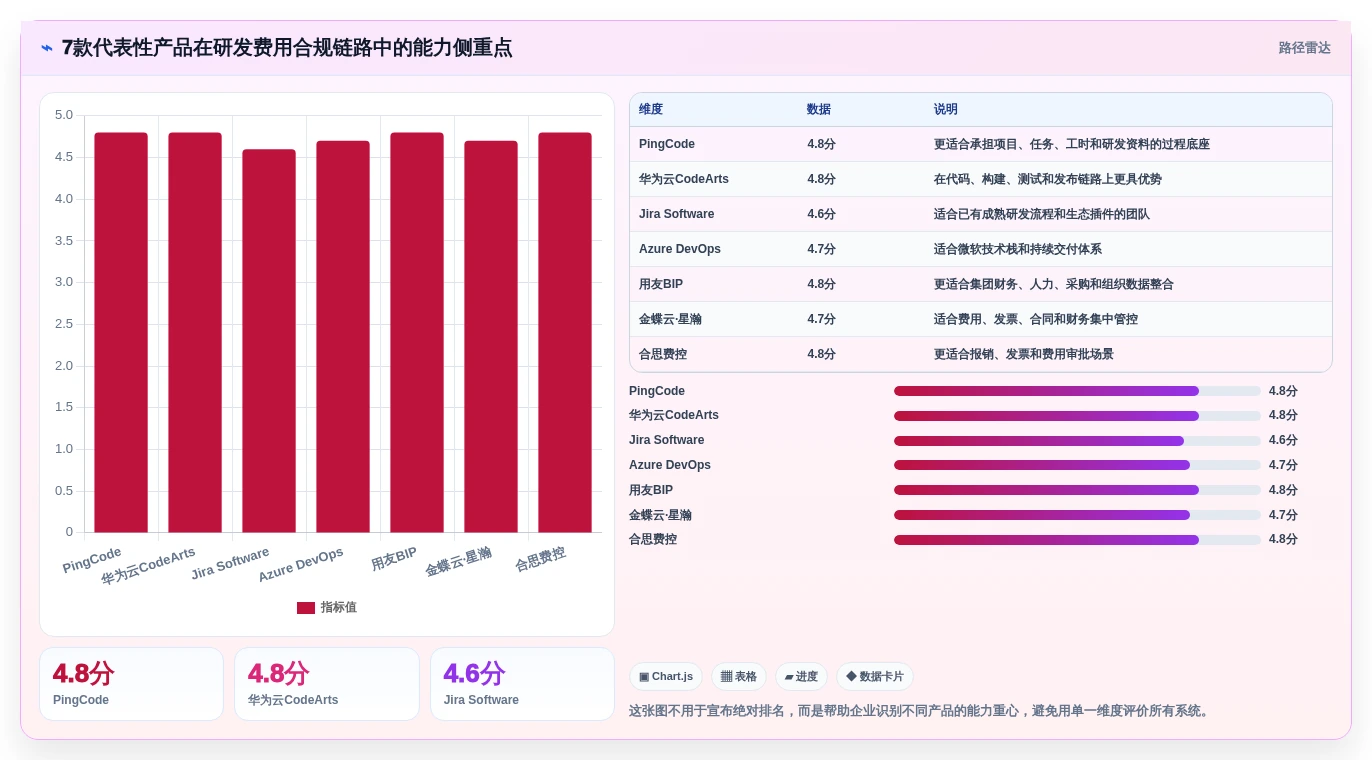
Task: Click the 表格 tag chip
Action: (x=739, y=677)
